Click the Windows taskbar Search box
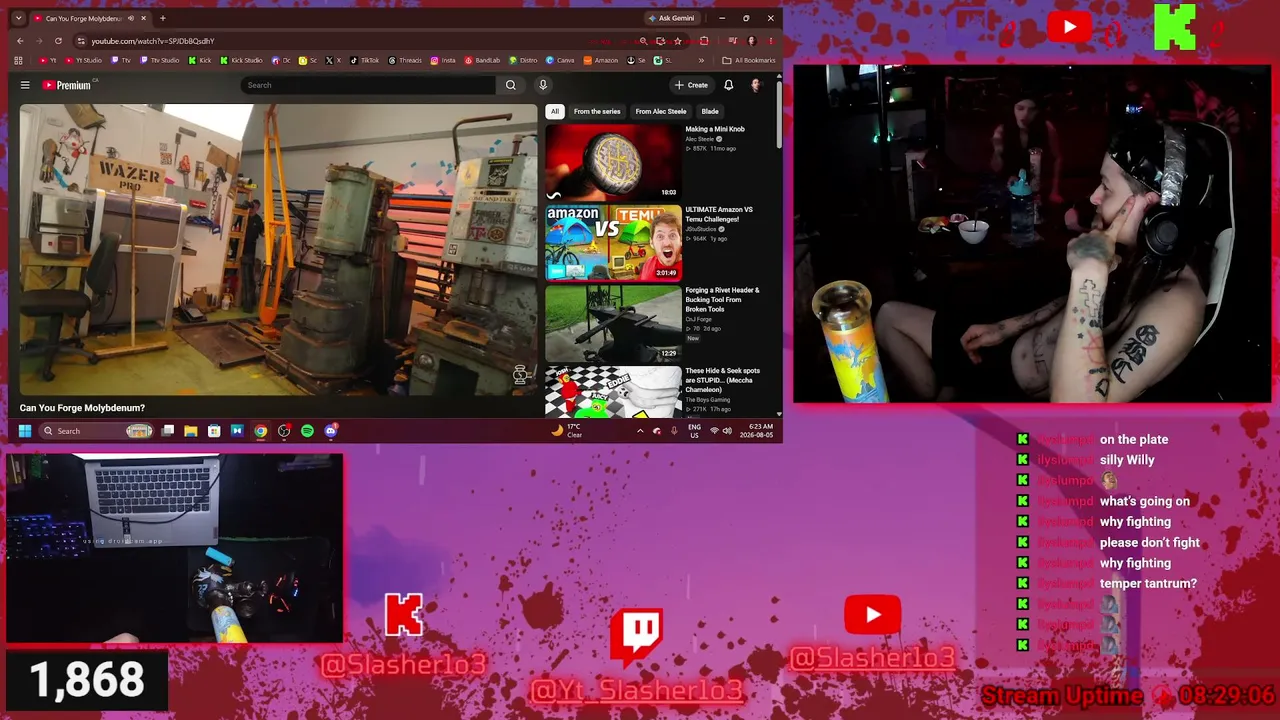Screen dimensions: 1280x720 point(96,431)
